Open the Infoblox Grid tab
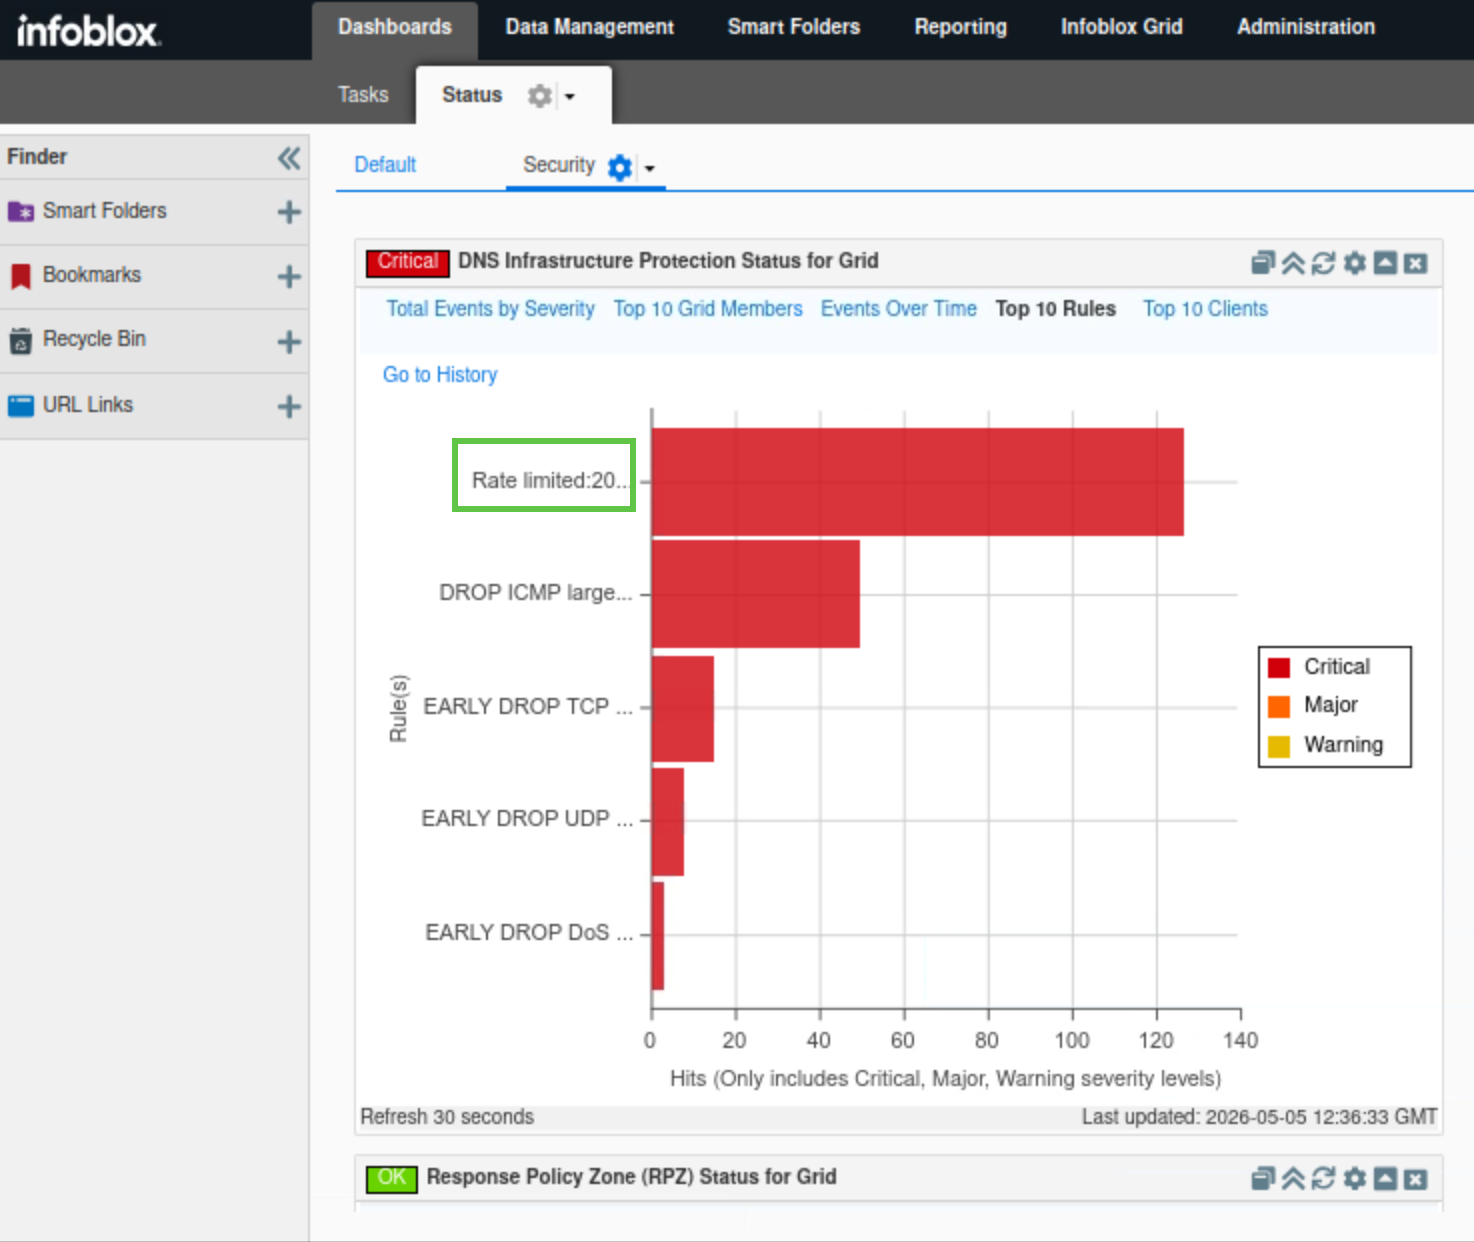The image size is (1474, 1242). (x=1122, y=28)
